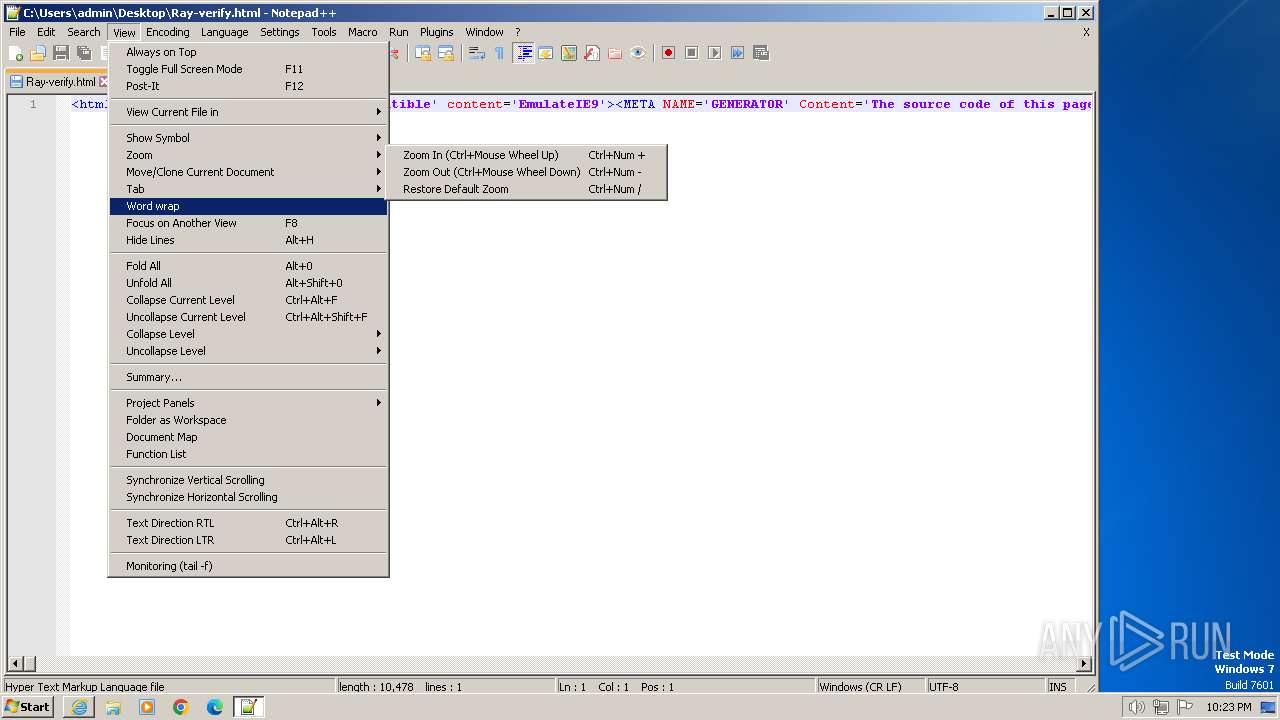The height and width of the screenshot is (720, 1280).
Task: Click the Save toolbar icon
Action: [61, 53]
